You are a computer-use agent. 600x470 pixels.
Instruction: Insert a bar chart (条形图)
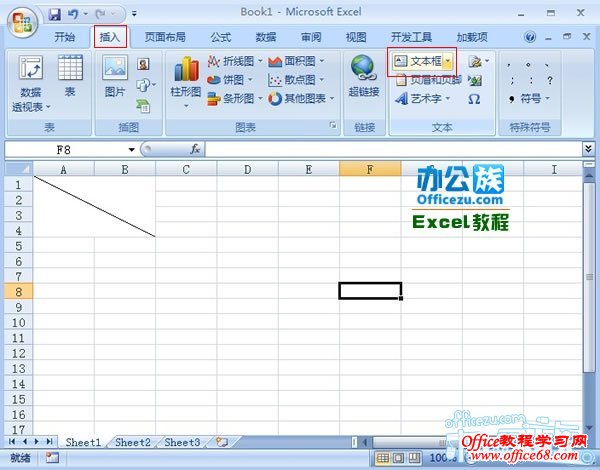coord(235,98)
